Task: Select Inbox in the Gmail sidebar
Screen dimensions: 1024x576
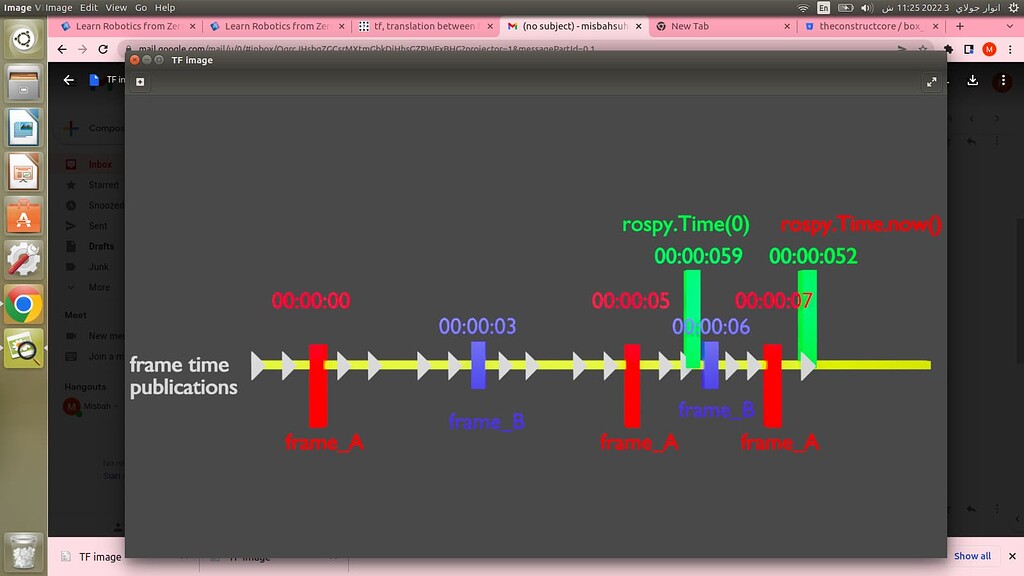Action: (99, 163)
